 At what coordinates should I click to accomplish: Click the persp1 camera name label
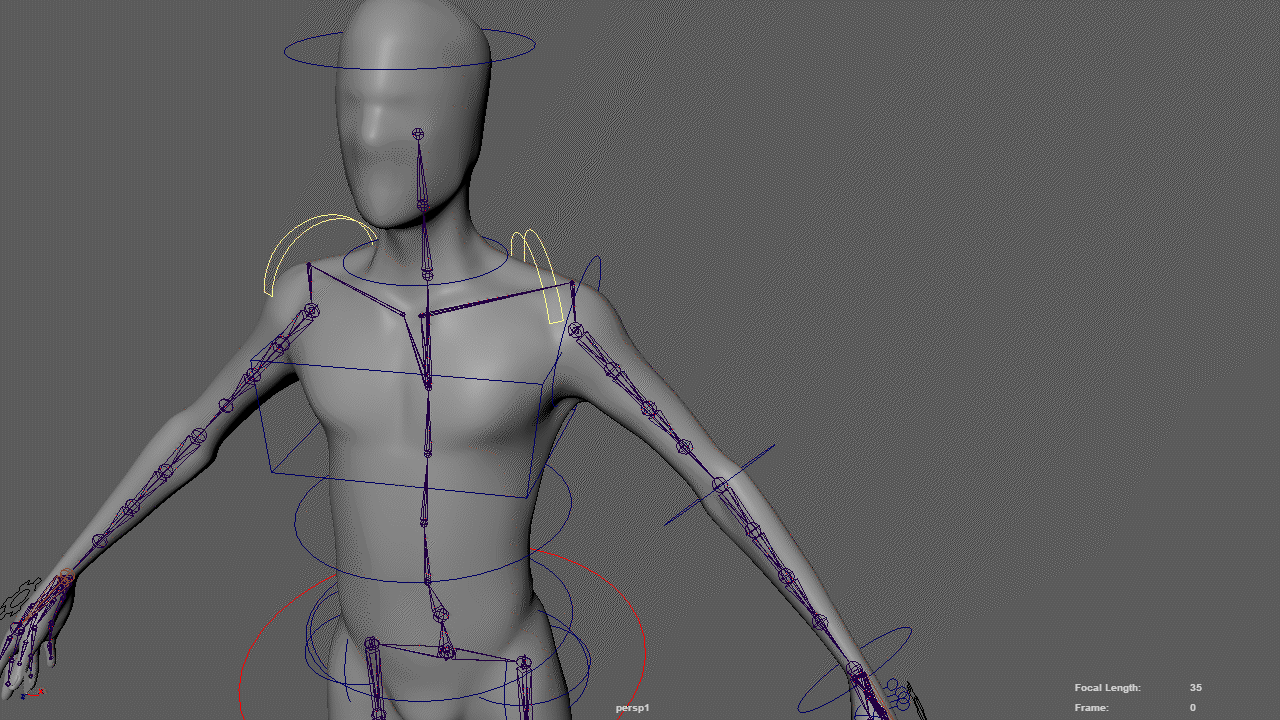(632, 708)
